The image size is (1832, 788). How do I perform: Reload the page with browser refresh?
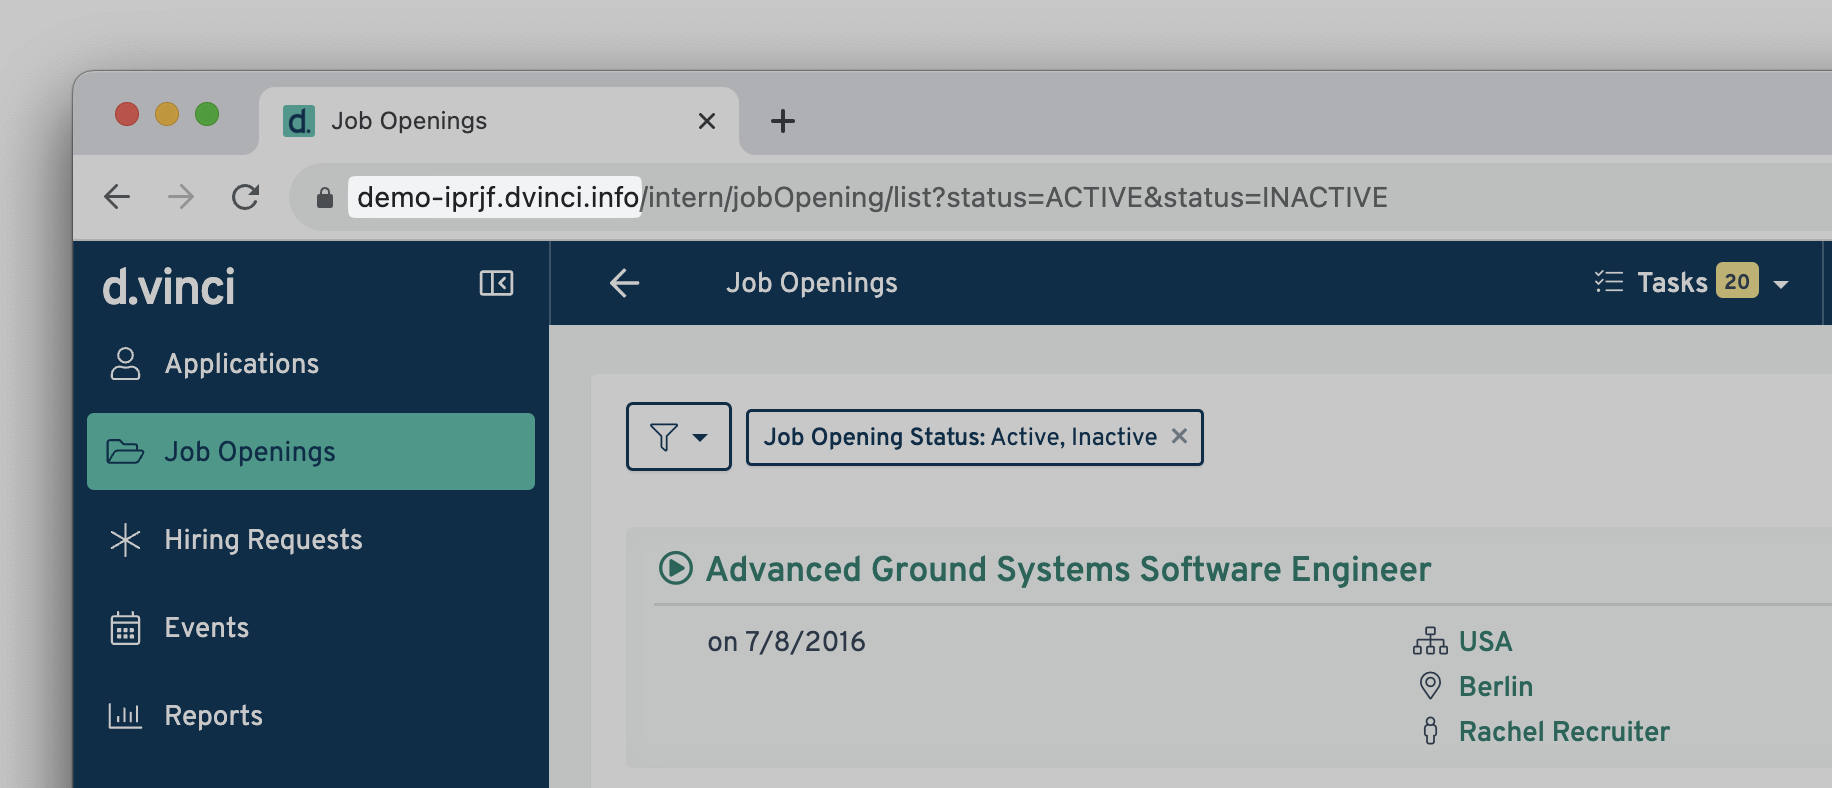pos(245,197)
